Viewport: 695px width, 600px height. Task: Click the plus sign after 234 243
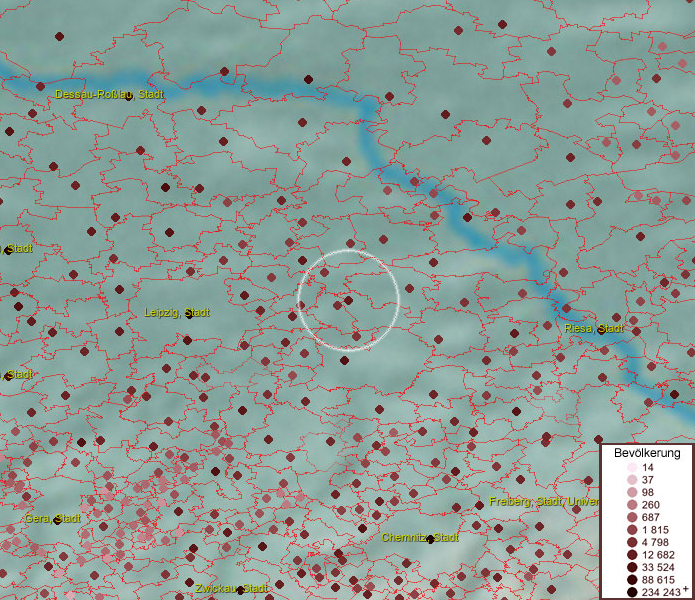686,588
